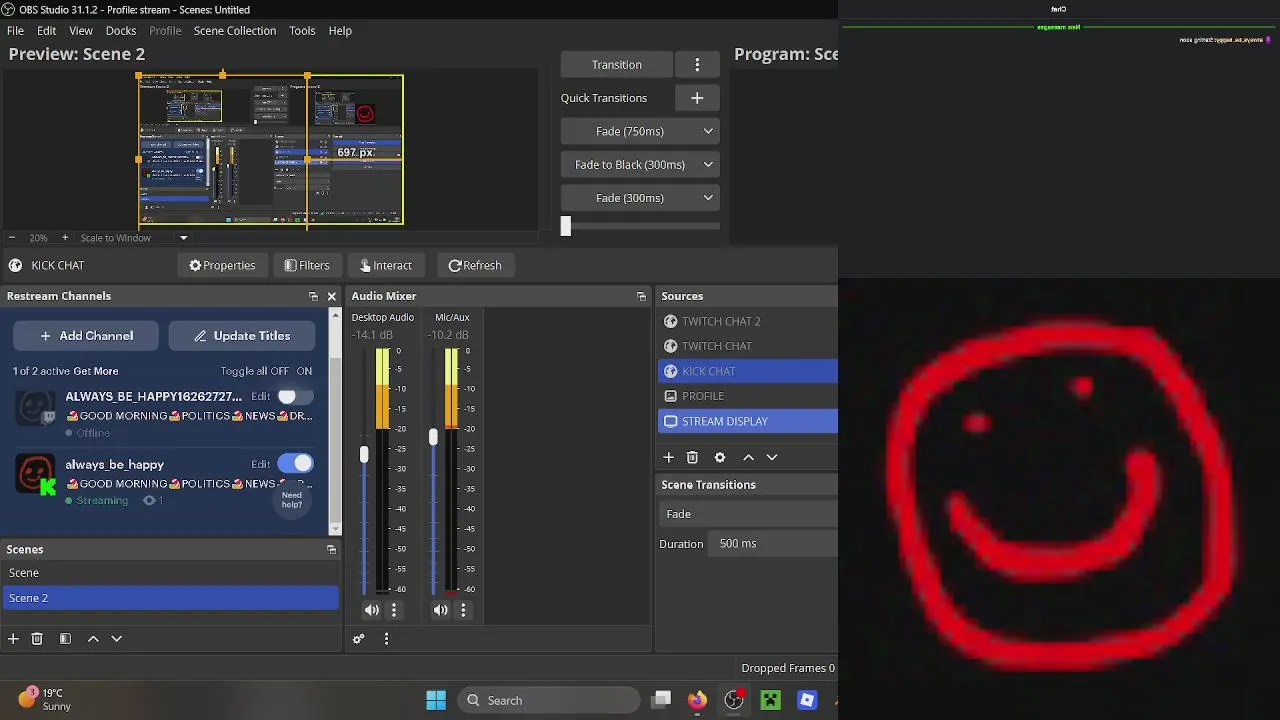Image resolution: width=1280 pixels, height=720 pixels.
Task: Move the source up in the Sources toolbar
Action: coord(748,457)
